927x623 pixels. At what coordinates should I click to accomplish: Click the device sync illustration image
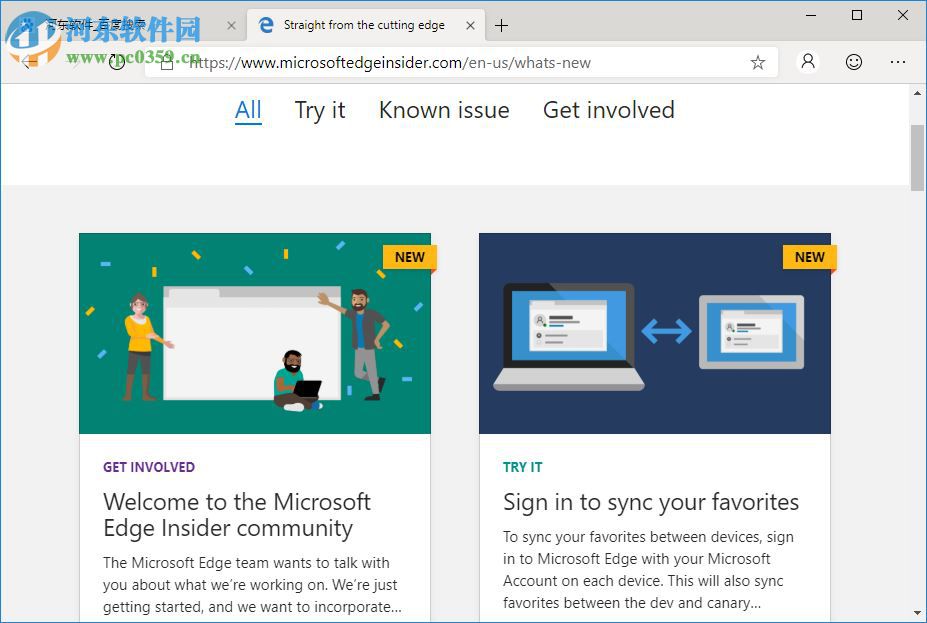pos(654,333)
